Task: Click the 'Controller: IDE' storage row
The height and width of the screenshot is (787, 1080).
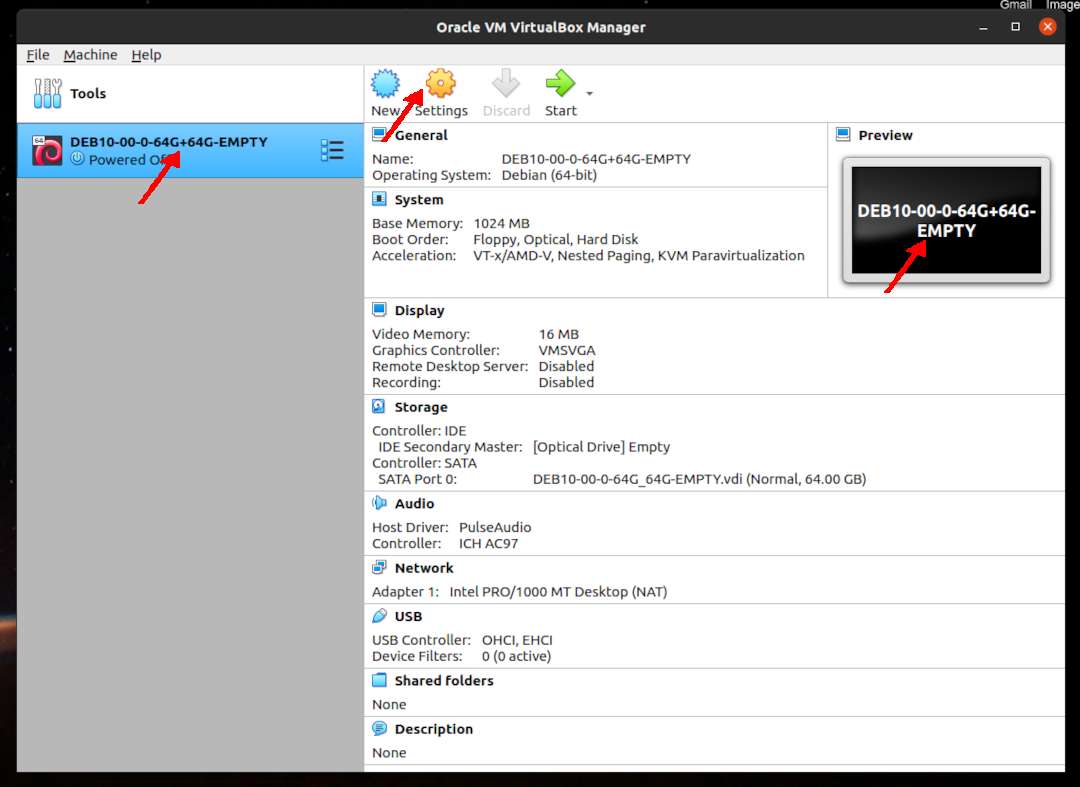Action: click(x=419, y=431)
